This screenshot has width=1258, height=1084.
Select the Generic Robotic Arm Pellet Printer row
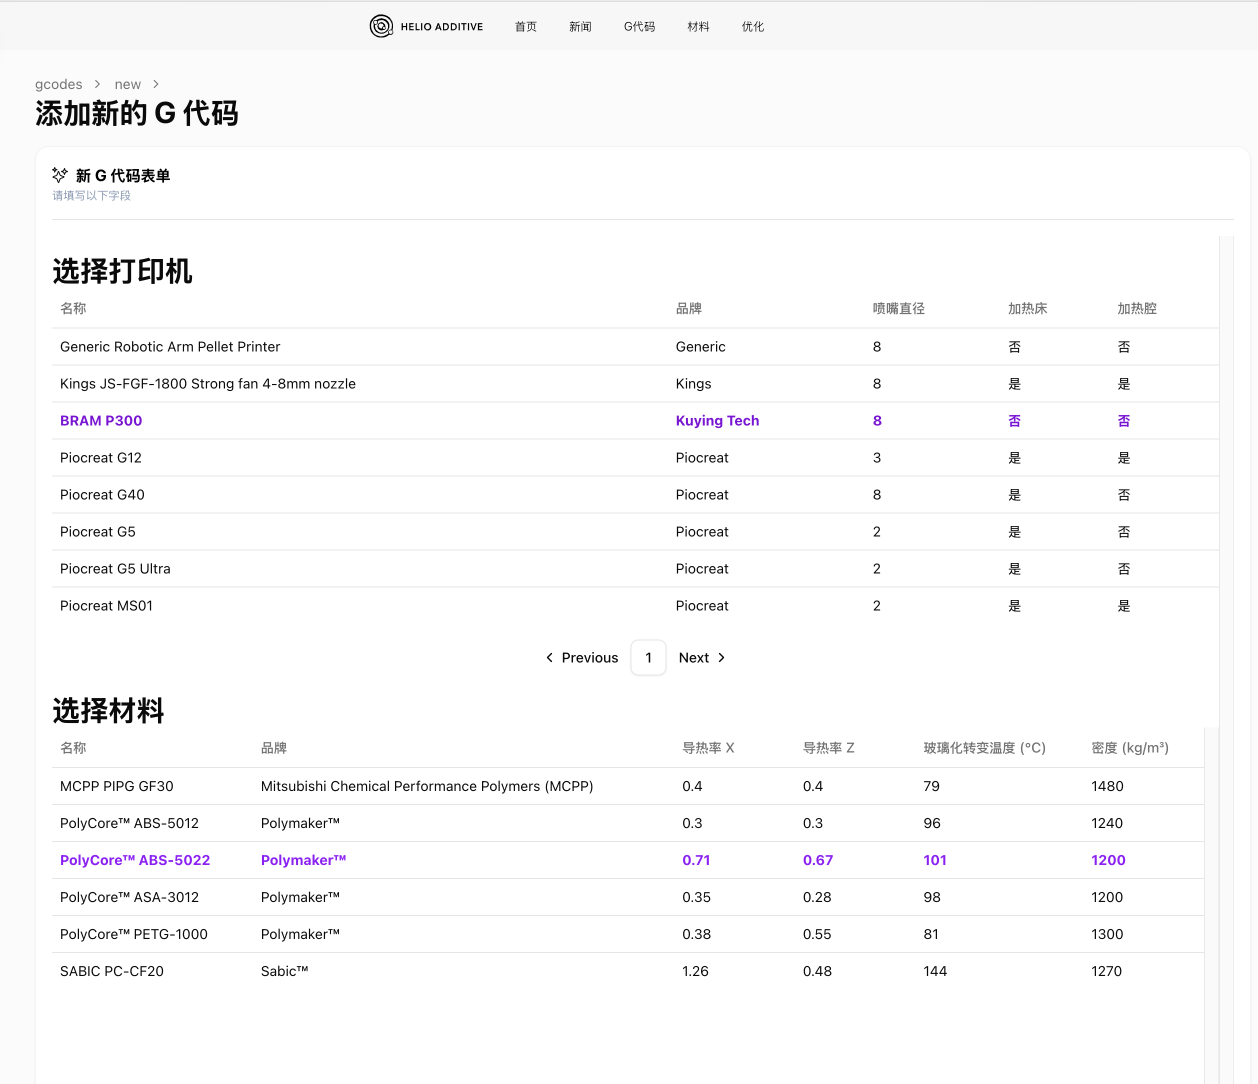[635, 347]
